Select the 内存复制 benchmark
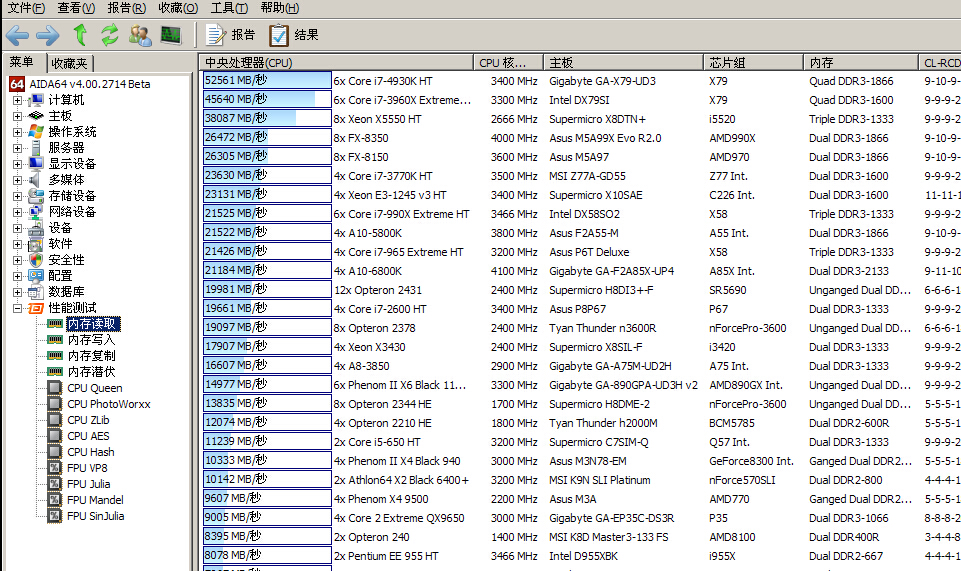Viewport: 961px width, 571px height. (x=91, y=355)
